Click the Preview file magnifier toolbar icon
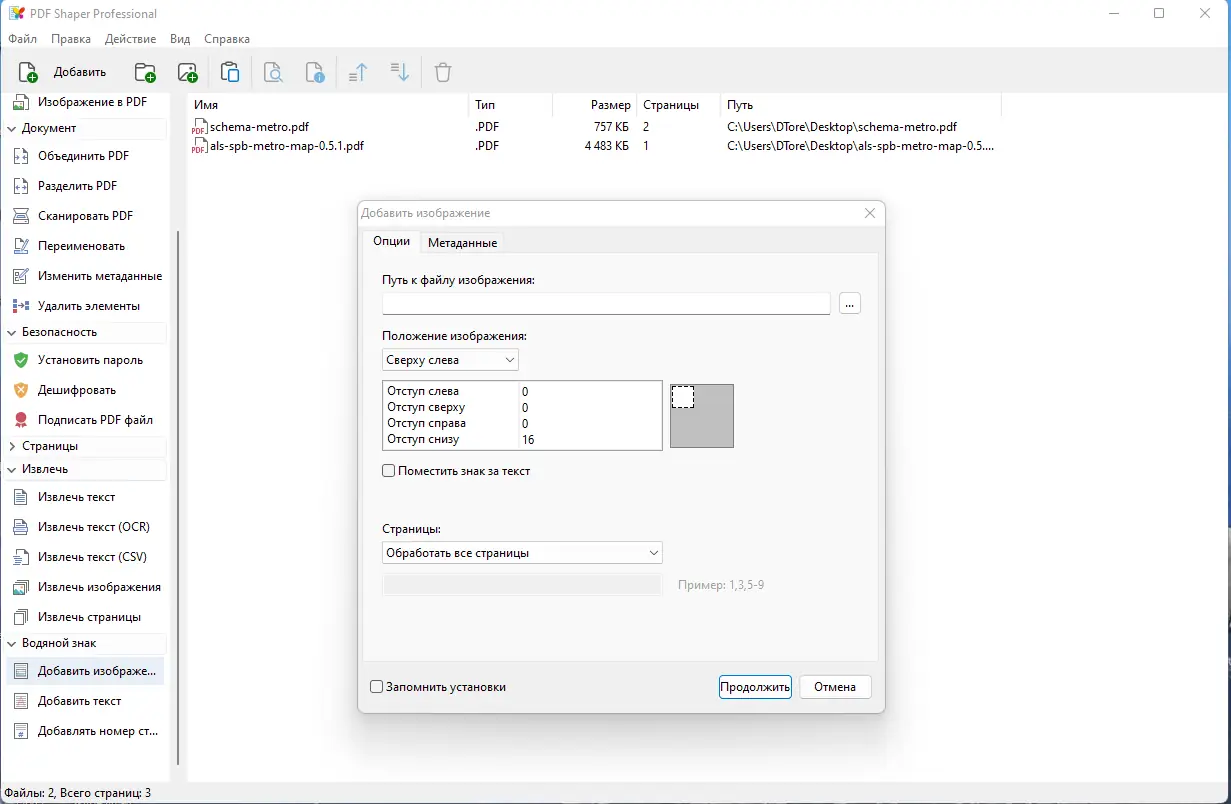The image size is (1231, 804). coord(273,72)
